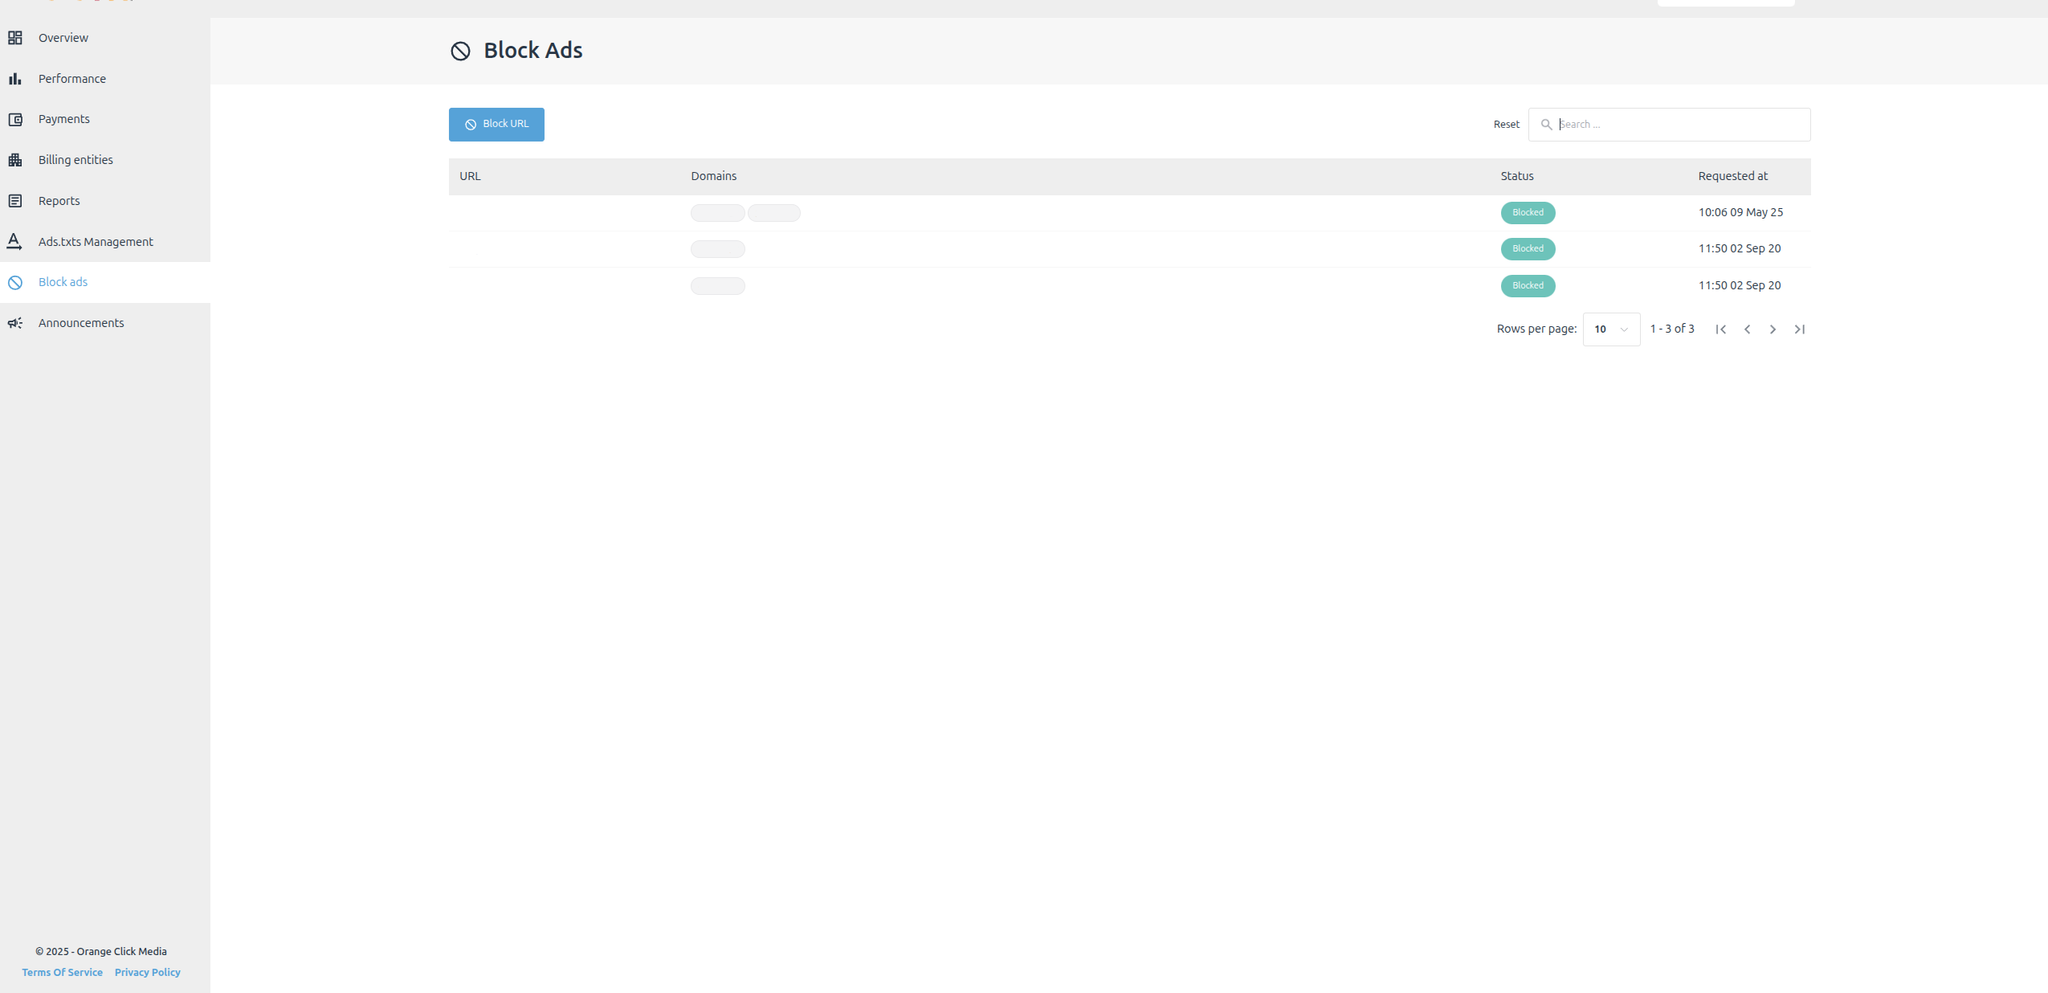
Task: Jump to the last page arrow
Action: 1799,329
